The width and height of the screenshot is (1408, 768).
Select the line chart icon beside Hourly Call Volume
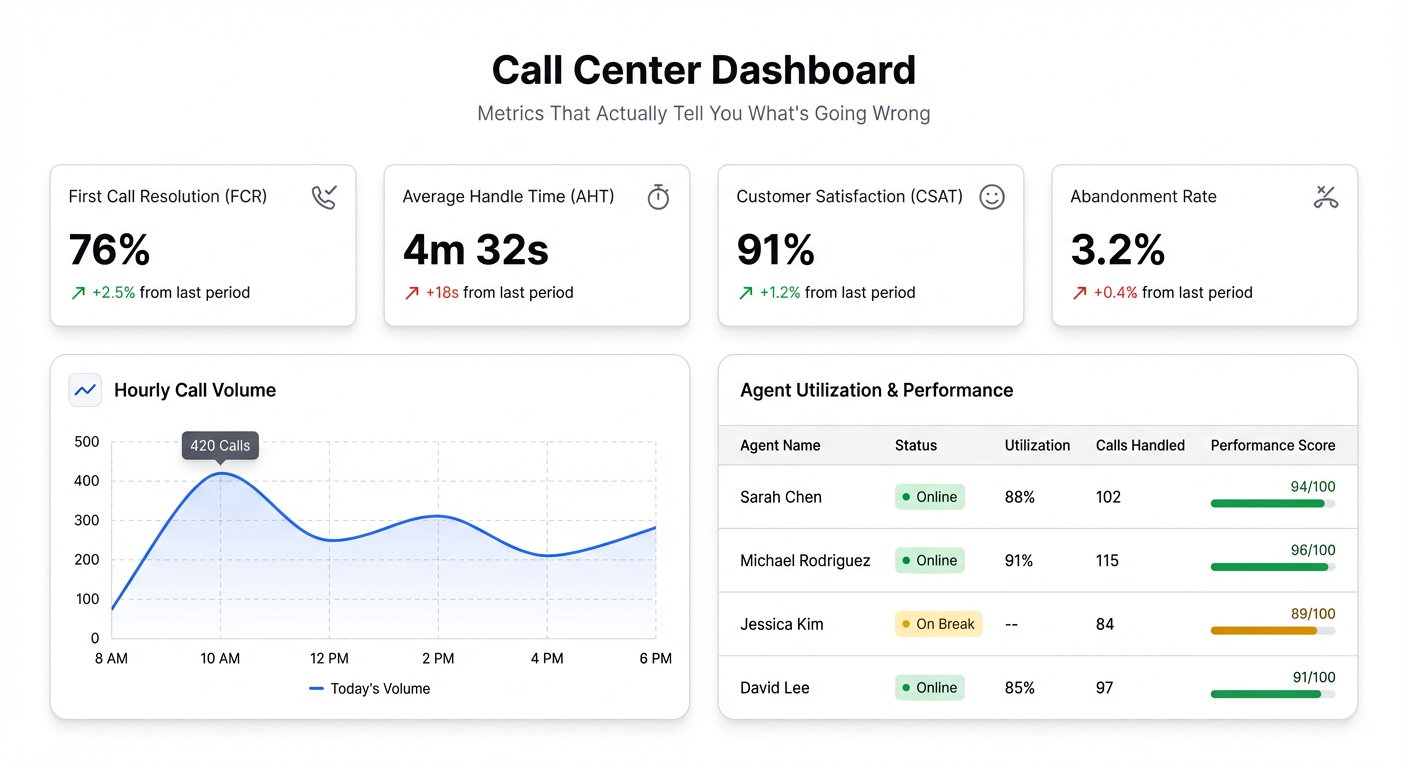(85, 390)
